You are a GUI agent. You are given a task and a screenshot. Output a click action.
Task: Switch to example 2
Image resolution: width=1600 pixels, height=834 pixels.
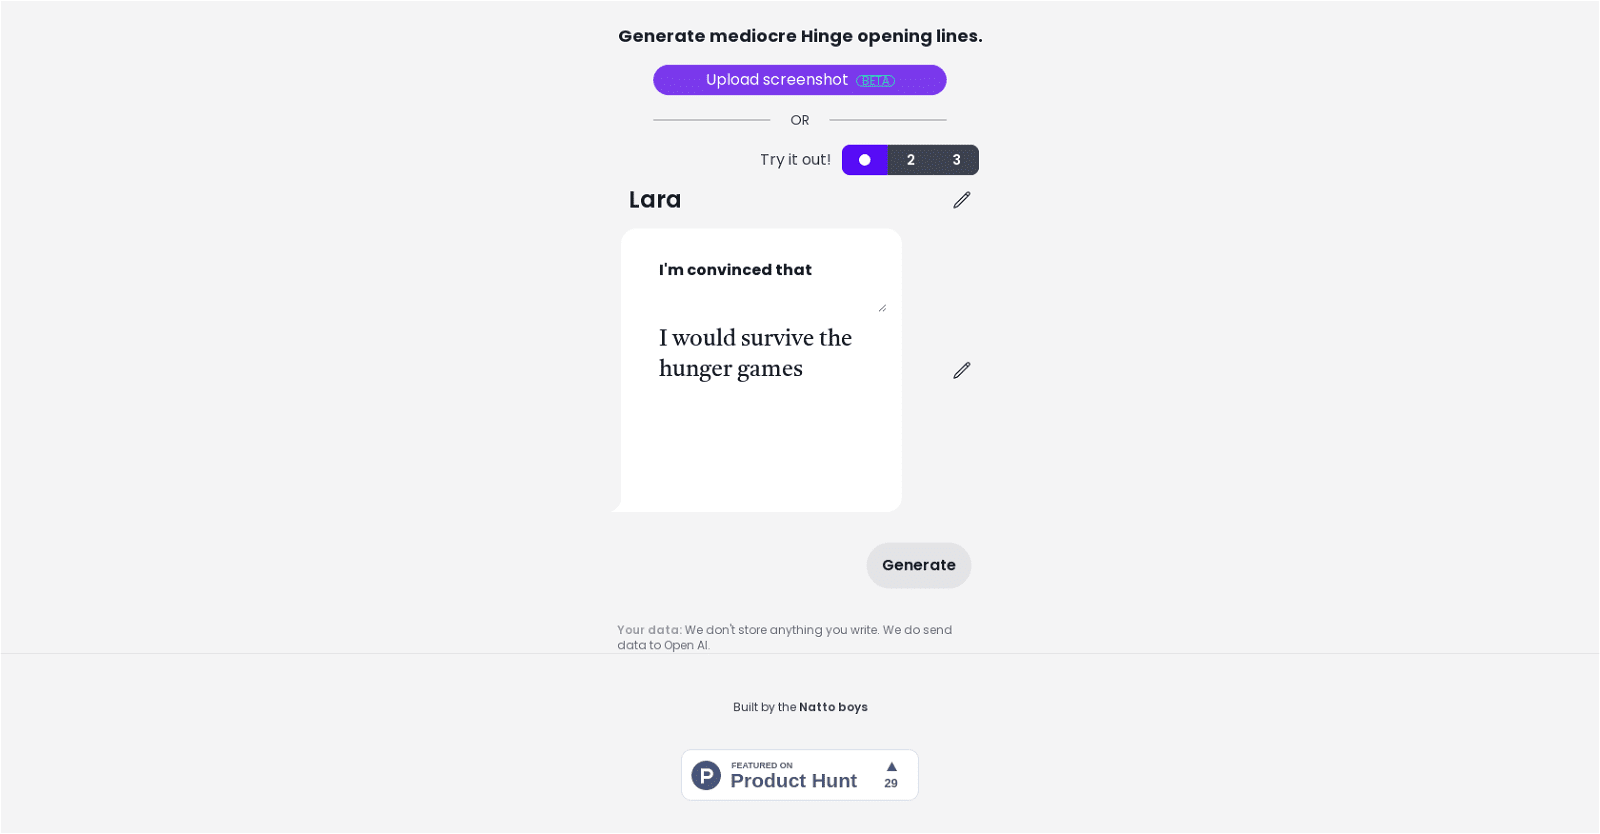[911, 160]
